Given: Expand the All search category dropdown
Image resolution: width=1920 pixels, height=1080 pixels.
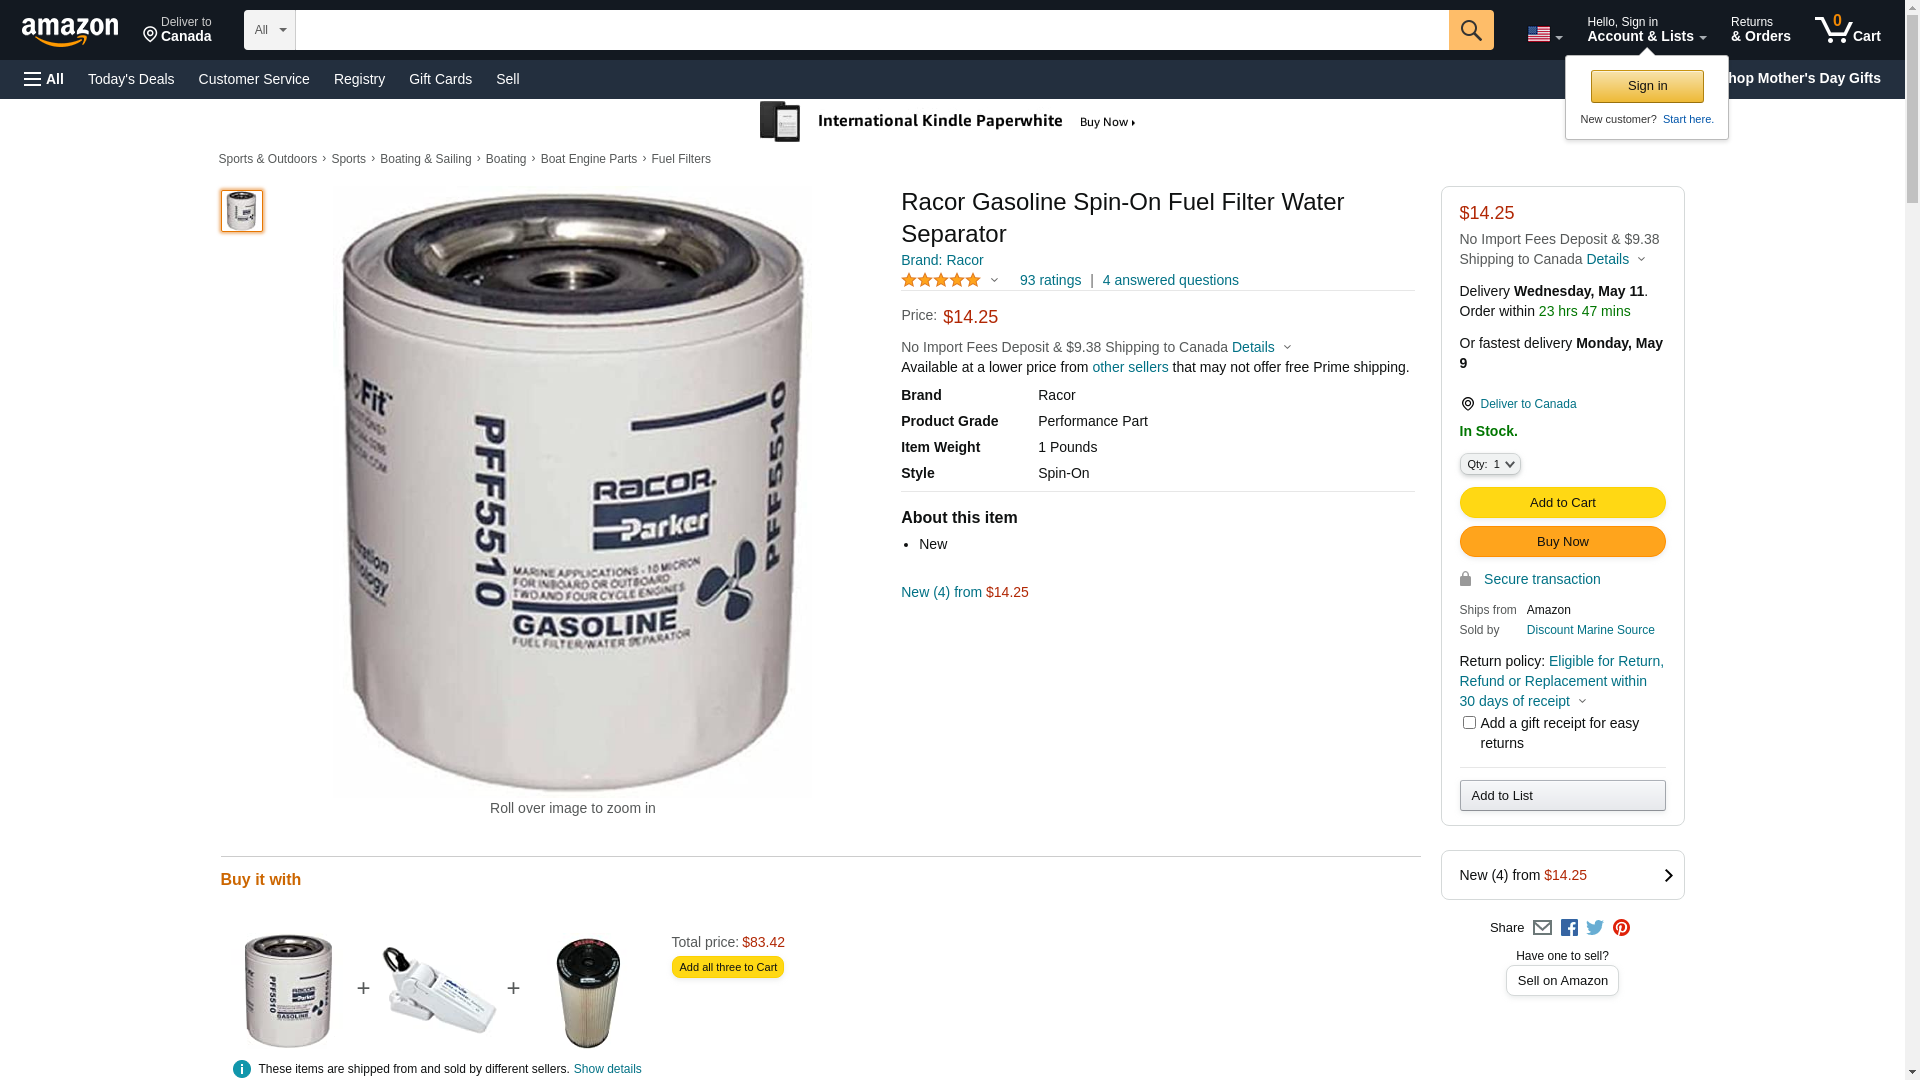Looking at the screenshot, I should tap(269, 30).
